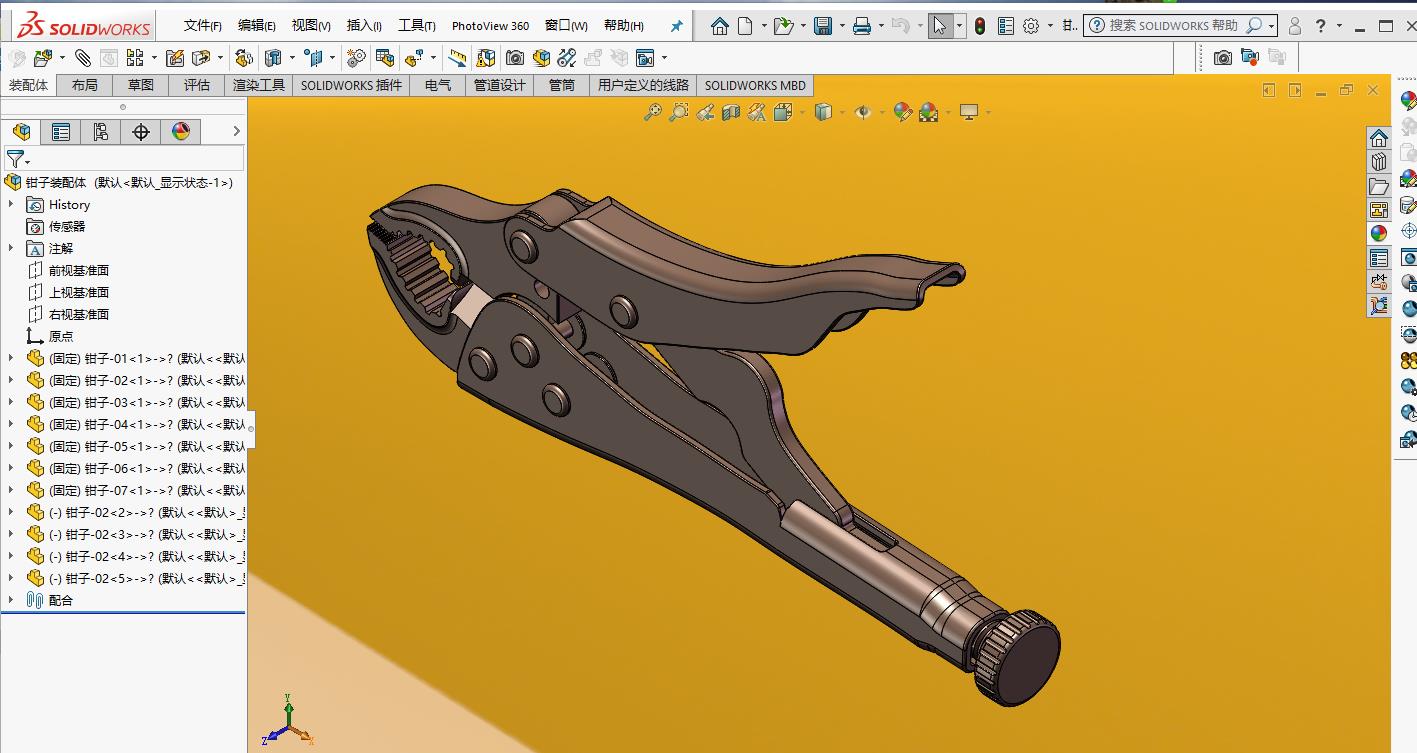This screenshot has width=1417, height=753.
Task: Click the Section View icon
Action: pyautogui.click(x=731, y=112)
